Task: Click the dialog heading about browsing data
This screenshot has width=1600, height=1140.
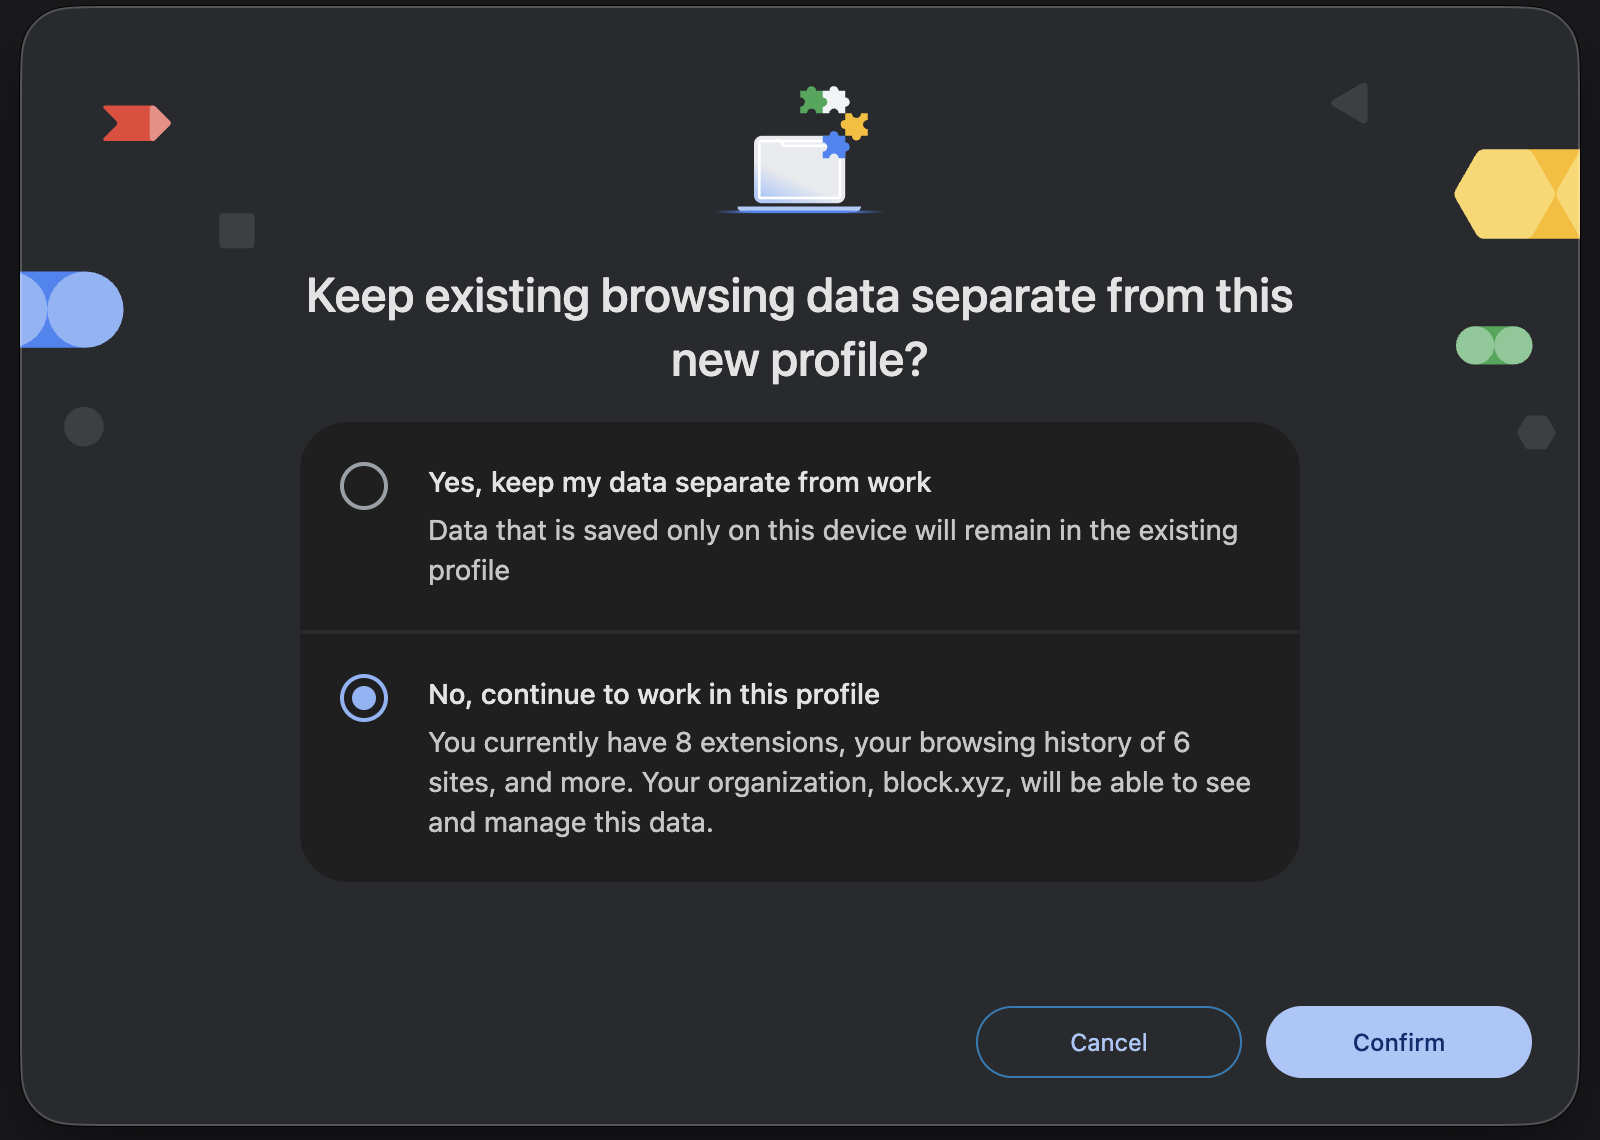Action: pyautogui.click(x=800, y=328)
